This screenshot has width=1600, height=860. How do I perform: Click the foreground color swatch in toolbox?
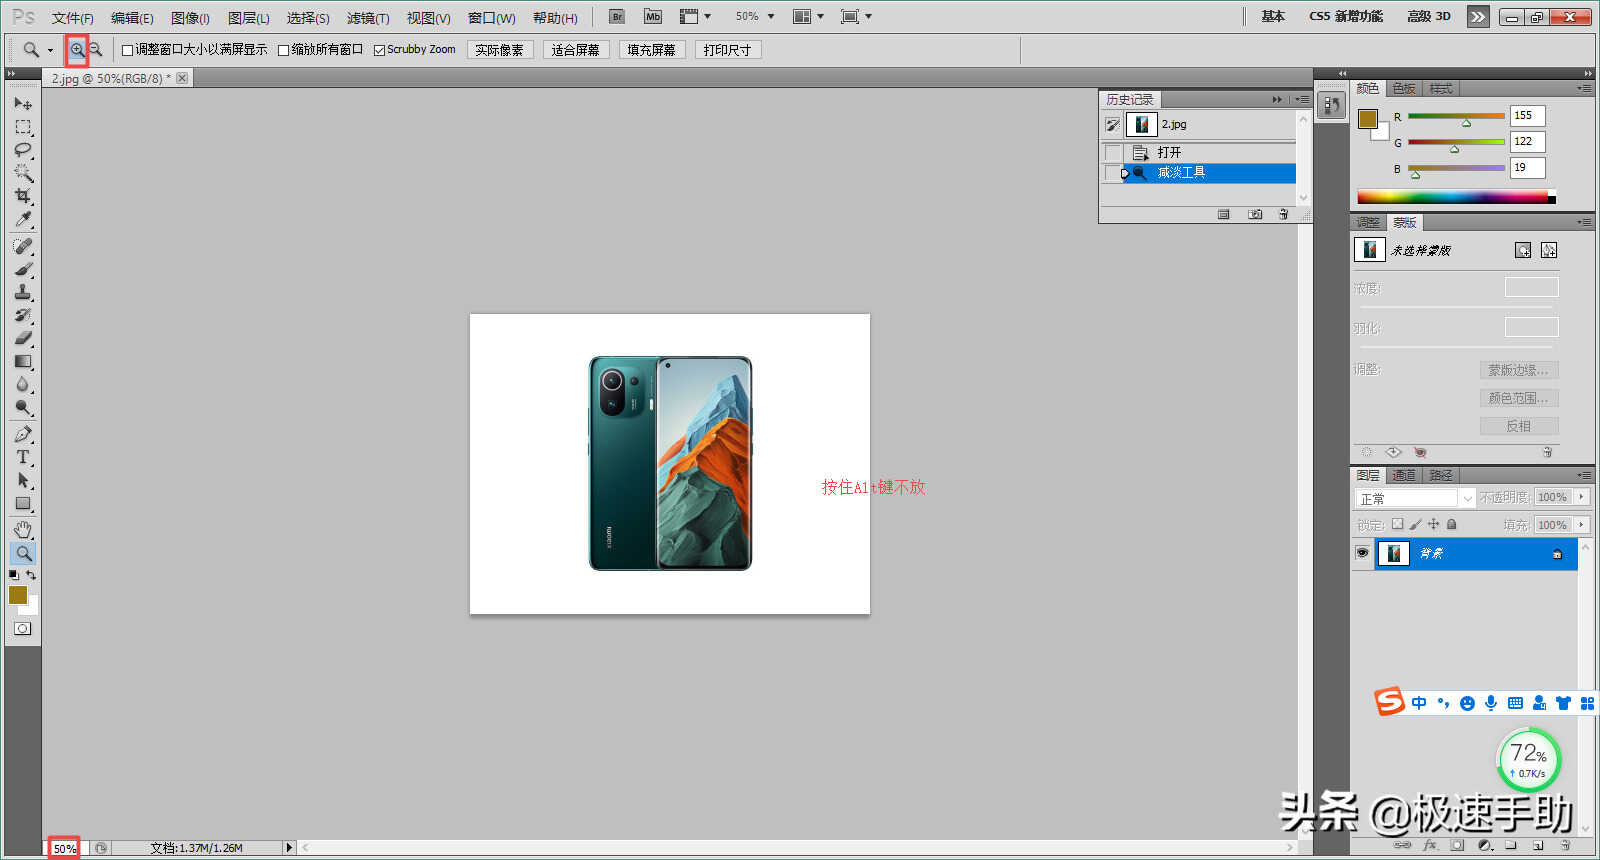pyautogui.click(x=17, y=595)
